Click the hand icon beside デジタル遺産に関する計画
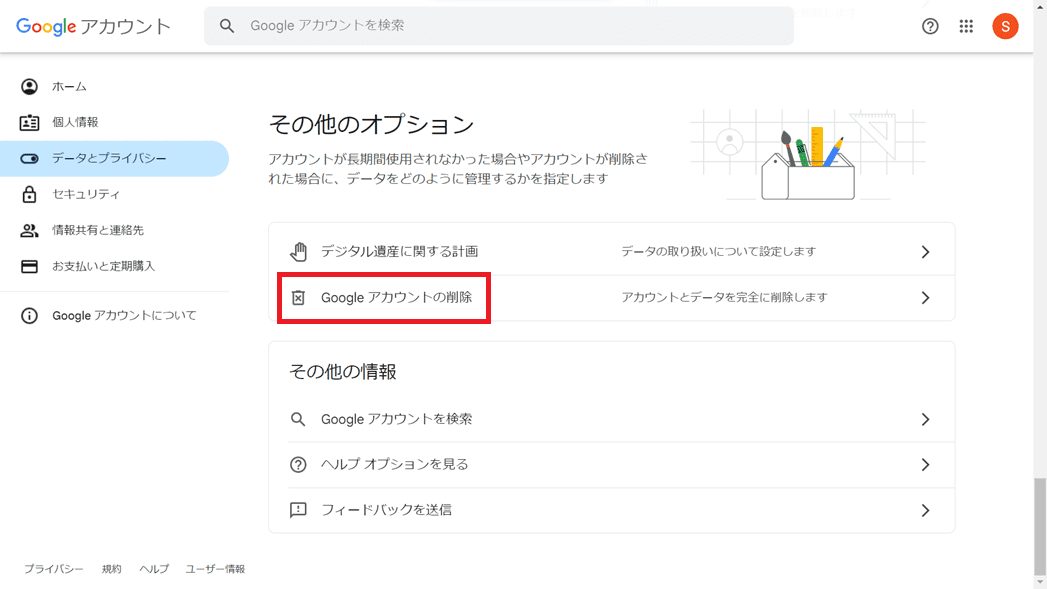This screenshot has width=1047, height=589. click(298, 252)
